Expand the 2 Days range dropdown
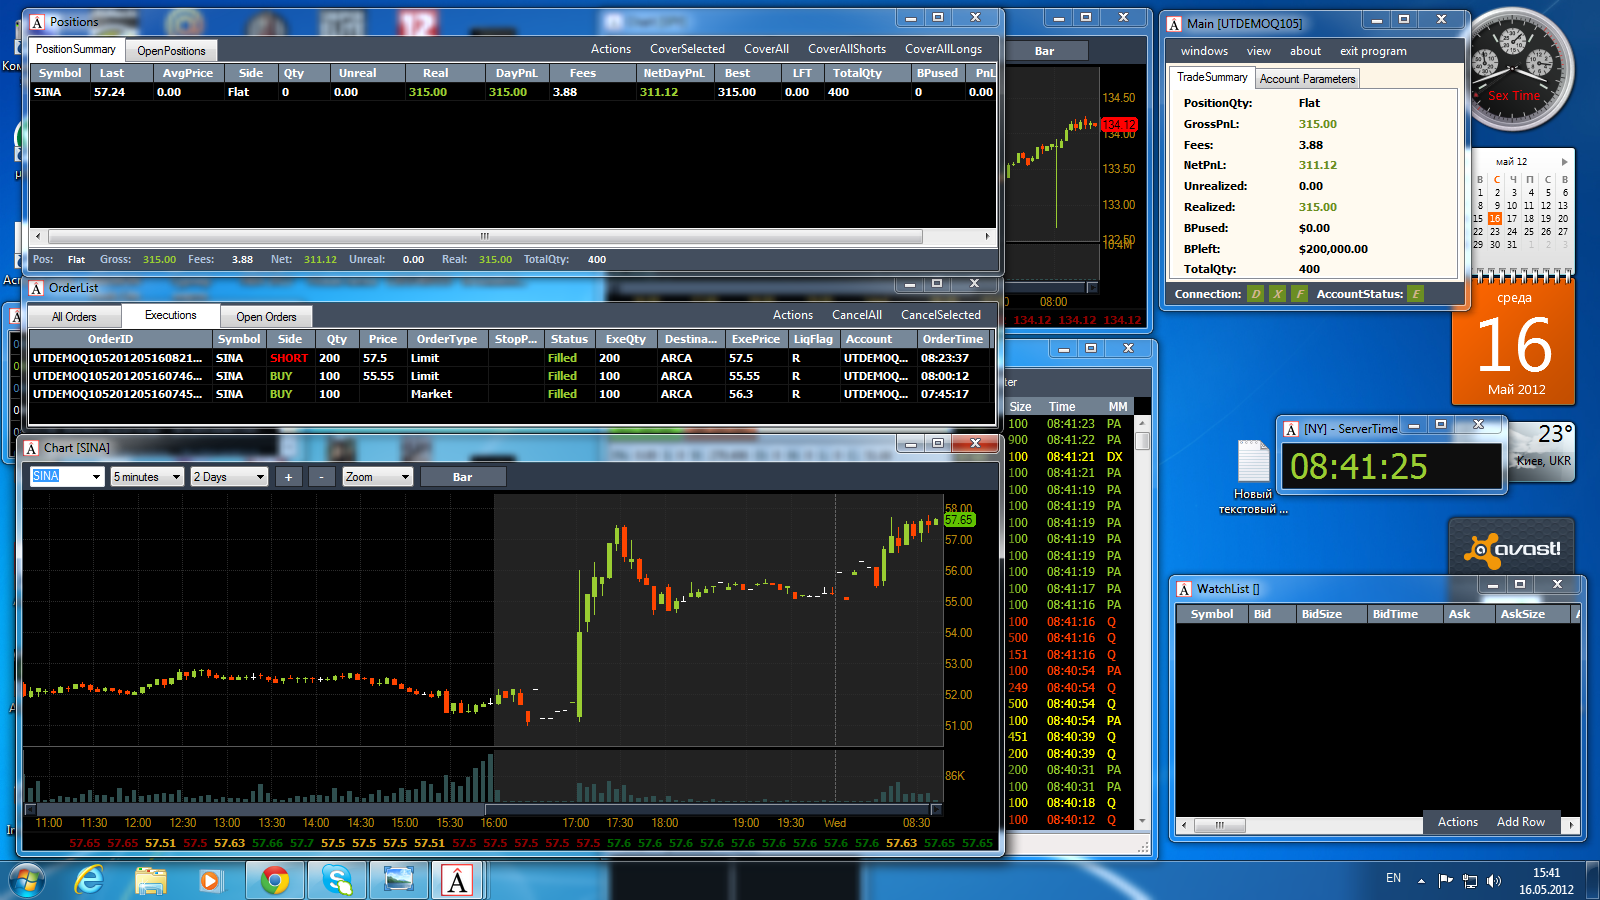The width and height of the screenshot is (1600, 900). coord(230,477)
